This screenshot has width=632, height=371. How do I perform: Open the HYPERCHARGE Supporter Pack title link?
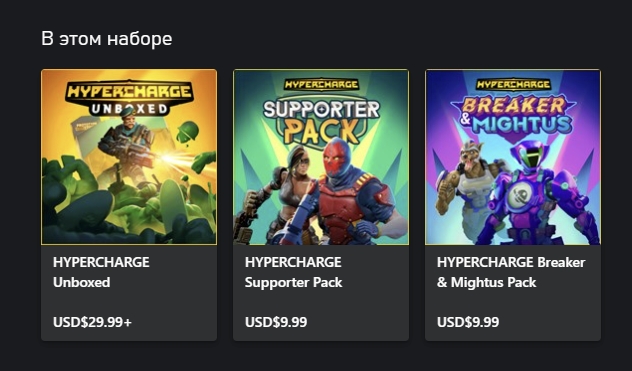point(293,272)
